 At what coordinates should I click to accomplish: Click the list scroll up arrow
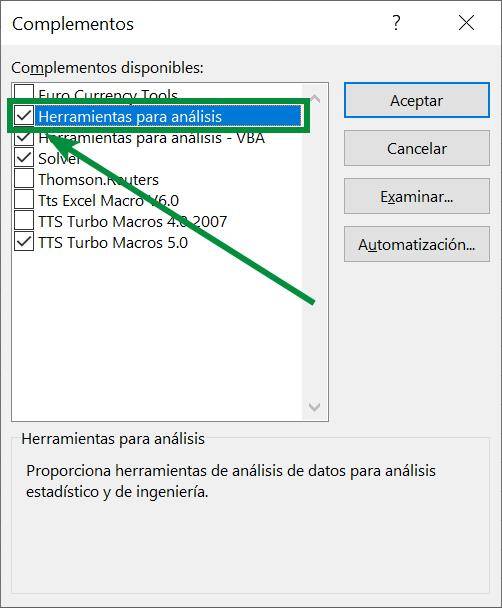click(315, 98)
